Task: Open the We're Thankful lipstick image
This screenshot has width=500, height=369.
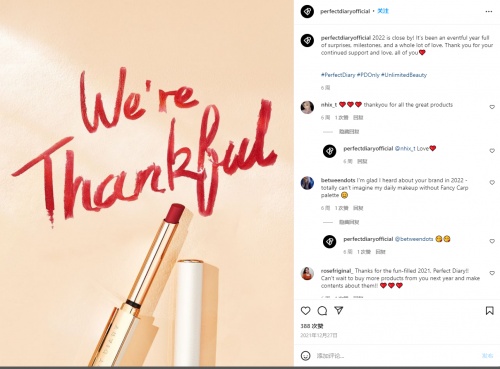Action: (x=147, y=183)
